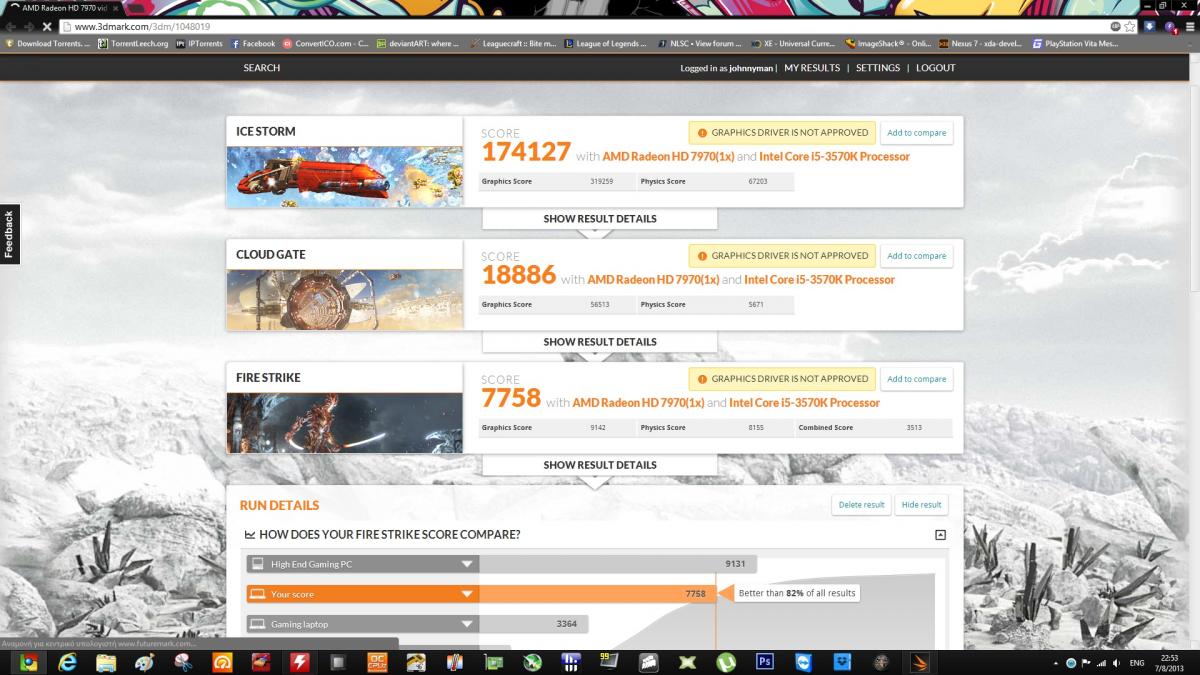Open the FlashFXP red lightning taskbar icon
Screen dimensions: 1200x675
coord(299,662)
